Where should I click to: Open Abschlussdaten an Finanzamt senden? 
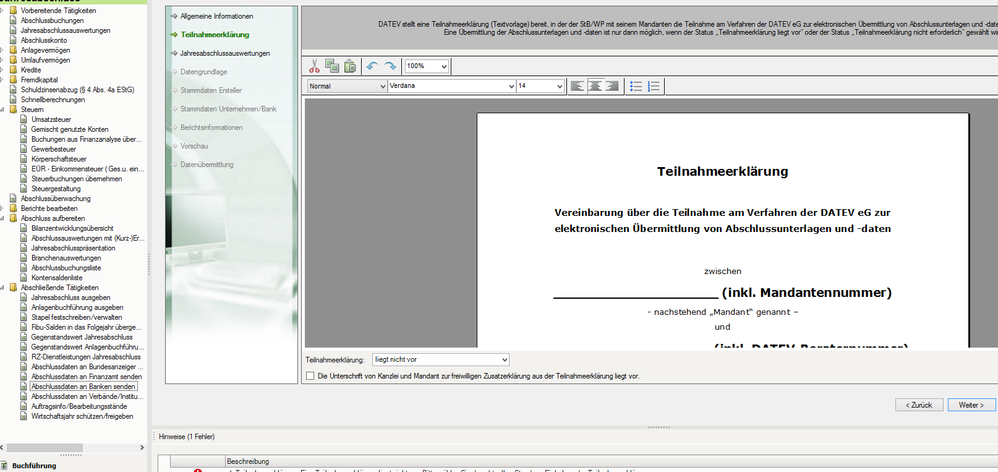(86, 377)
